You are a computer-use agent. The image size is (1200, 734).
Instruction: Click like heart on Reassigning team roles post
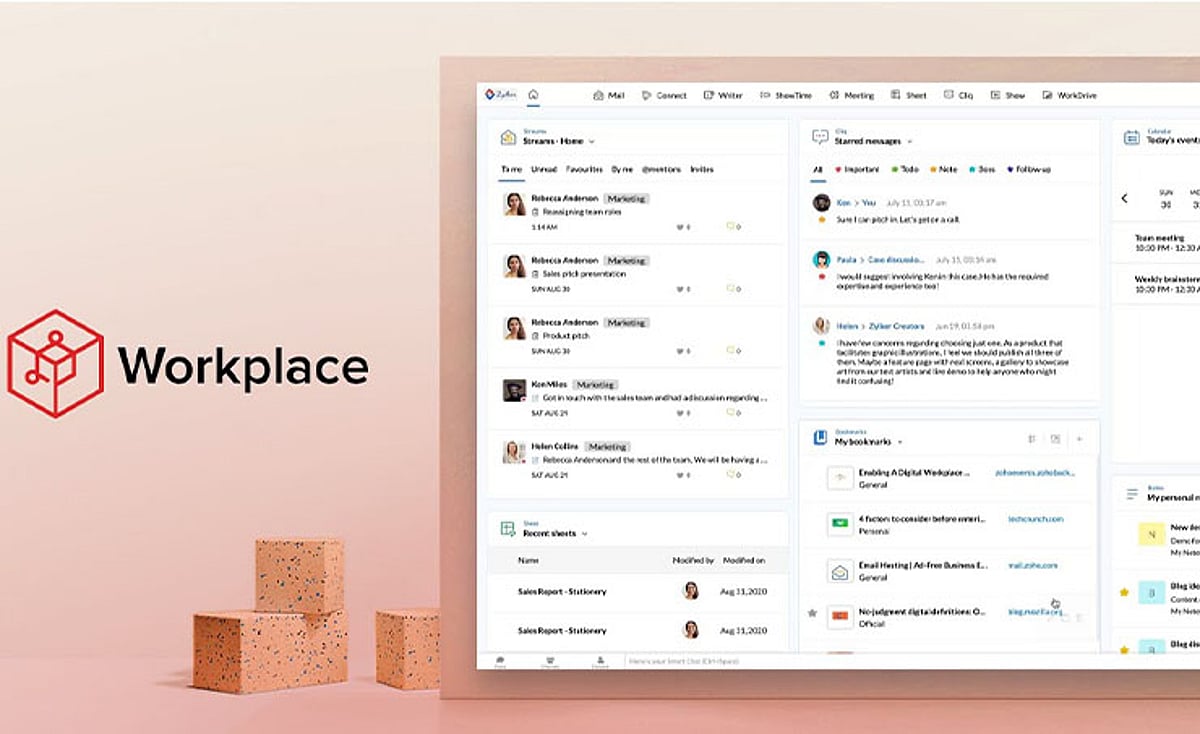pyautogui.click(x=680, y=227)
